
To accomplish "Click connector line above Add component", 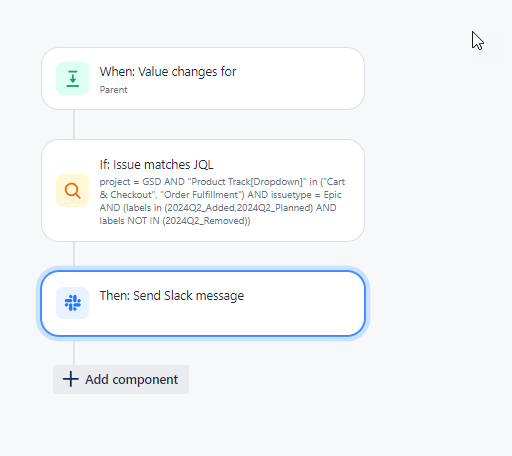I will (74, 353).
